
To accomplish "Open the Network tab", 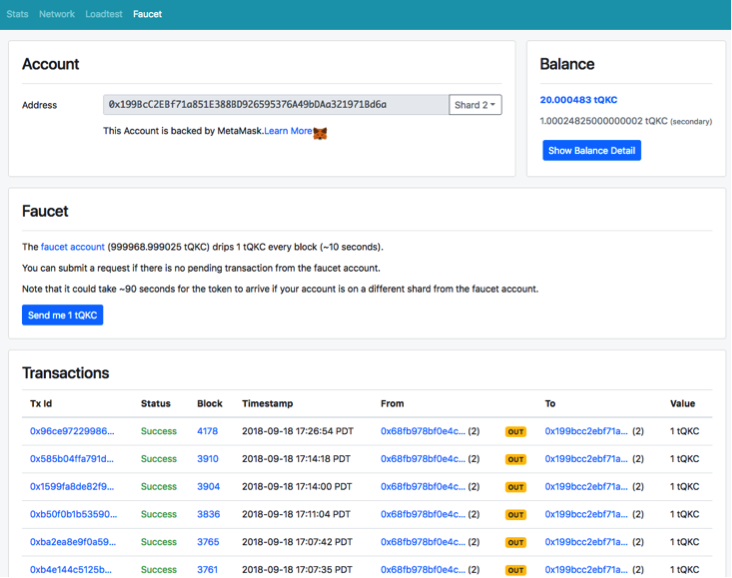I will tap(57, 14).
